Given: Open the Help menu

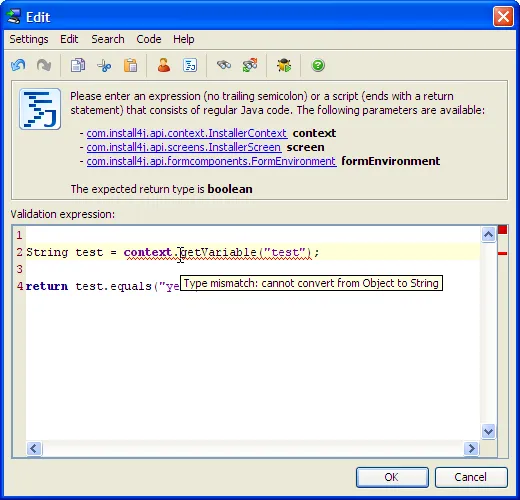Looking at the screenshot, I should (x=184, y=39).
